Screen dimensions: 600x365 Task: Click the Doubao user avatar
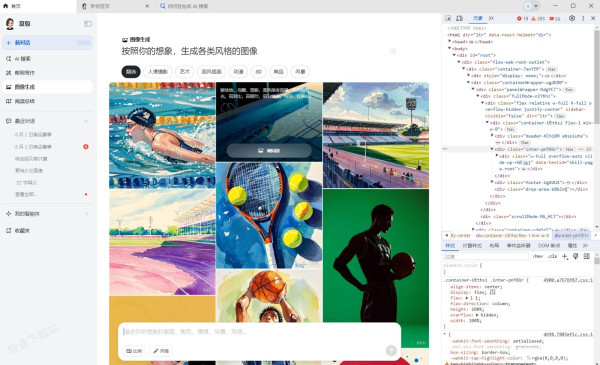[x=10, y=24]
